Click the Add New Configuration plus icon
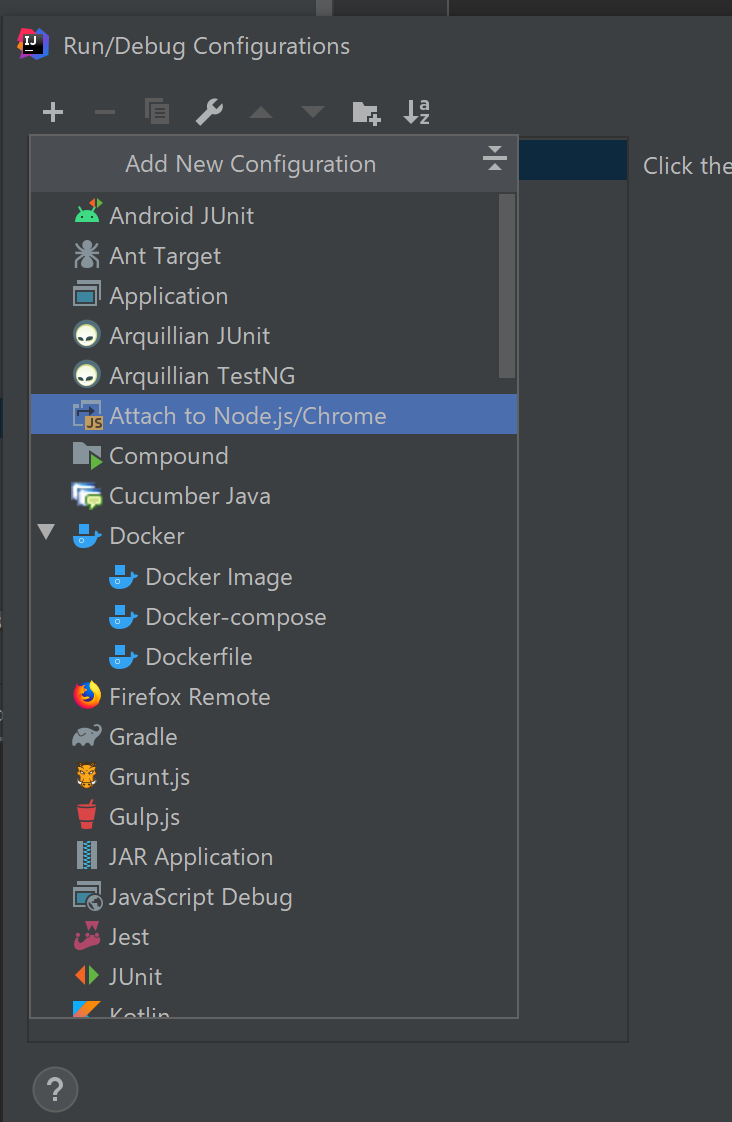The height and width of the screenshot is (1122, 732). (x=53, y=112)
